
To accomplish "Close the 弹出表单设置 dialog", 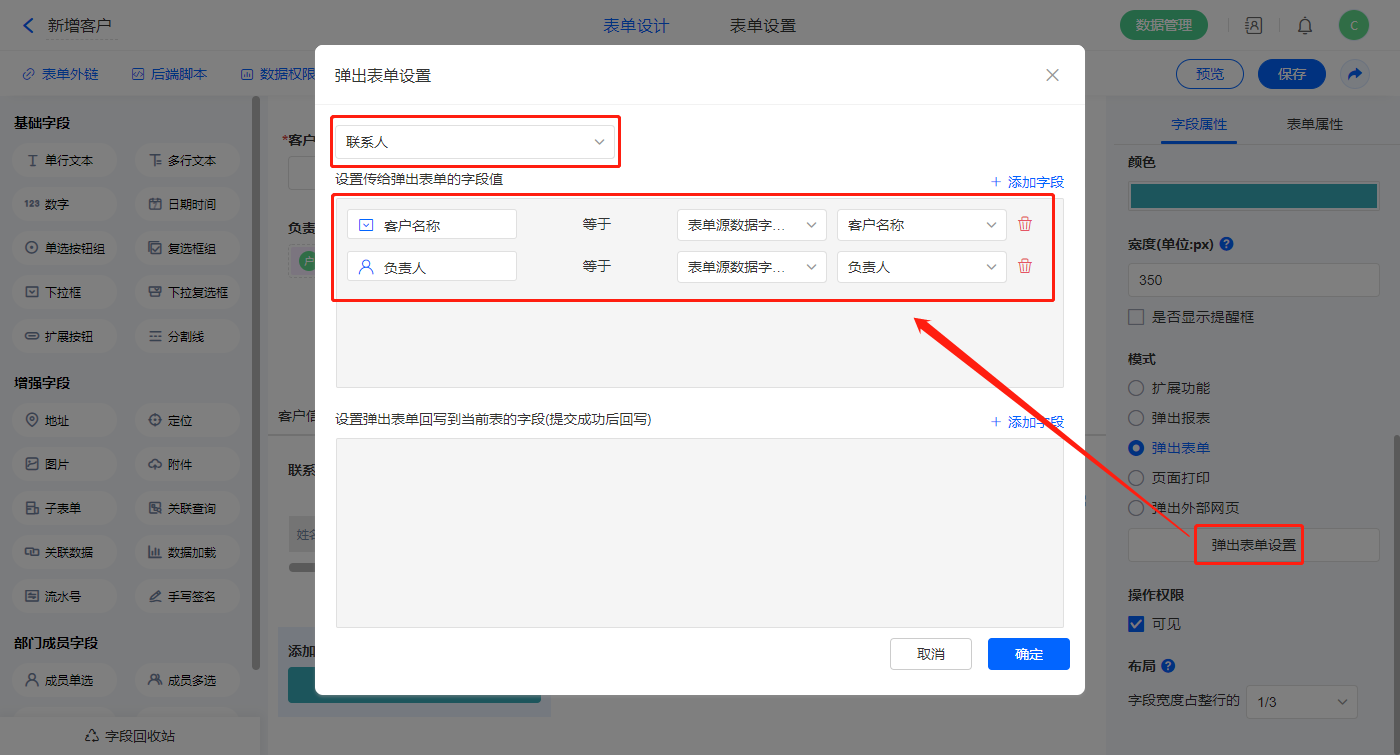I will point(1052,75).
